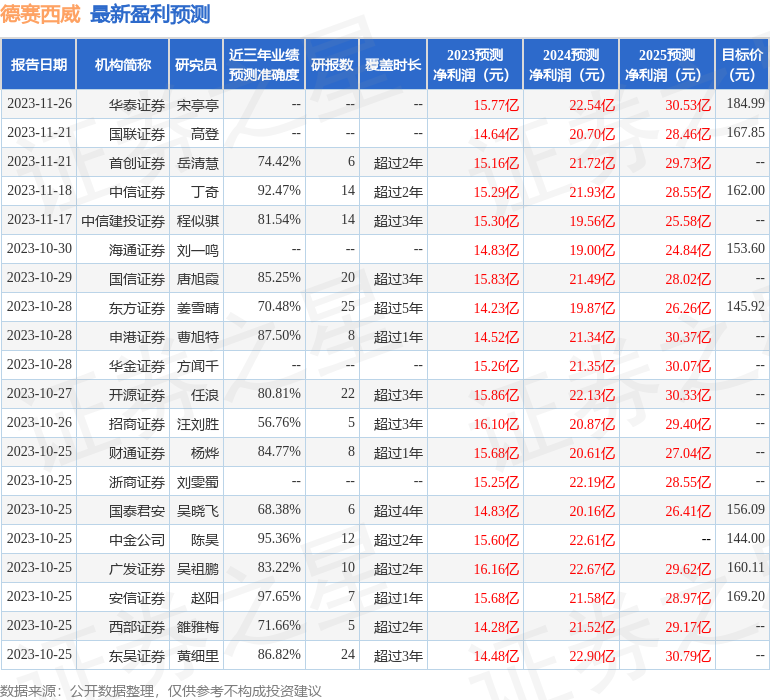The image size is (770, 700).
Task: Click accuracy value 92.47%
Action: pyautogui.click(x=279, y=191)
